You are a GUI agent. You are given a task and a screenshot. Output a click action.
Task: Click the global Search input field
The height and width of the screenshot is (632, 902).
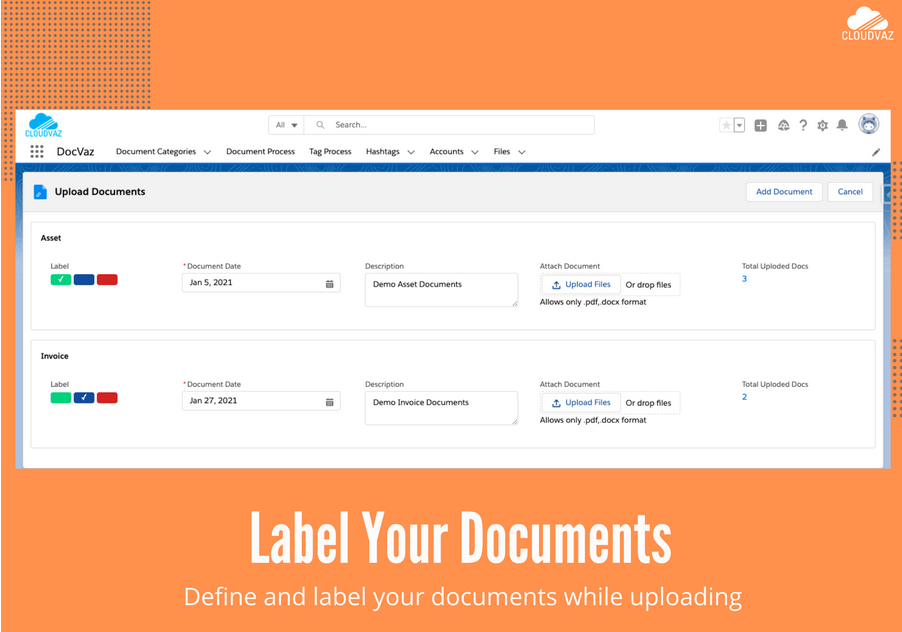coord(449,125)
